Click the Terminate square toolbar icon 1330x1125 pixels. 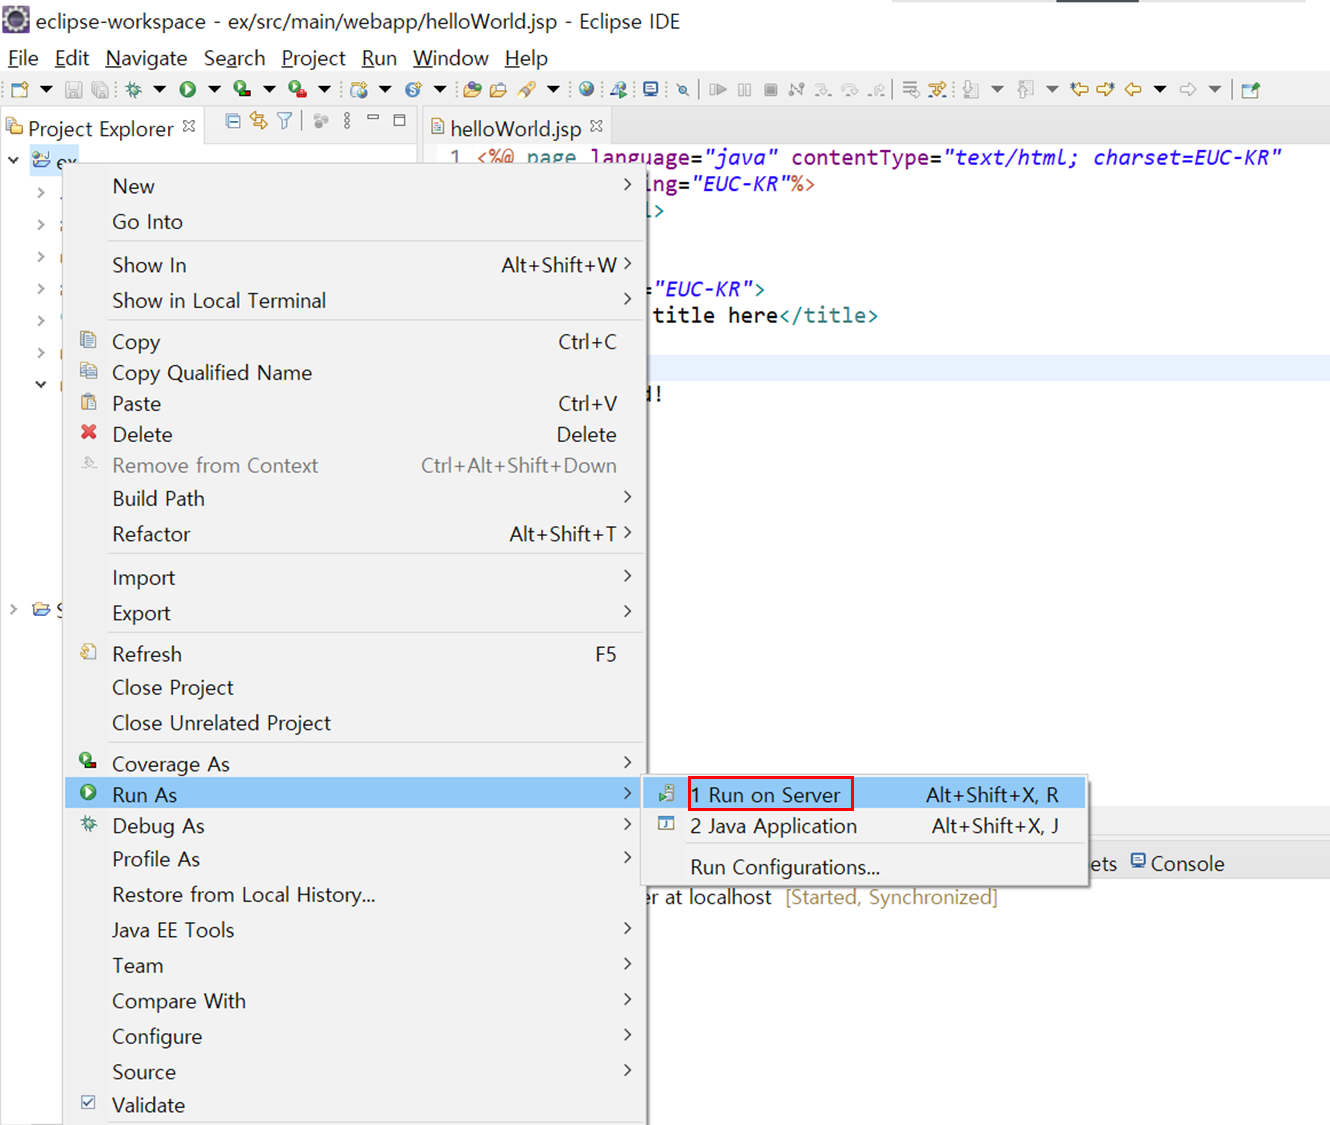pyautogui.click(x=770, y=89)
